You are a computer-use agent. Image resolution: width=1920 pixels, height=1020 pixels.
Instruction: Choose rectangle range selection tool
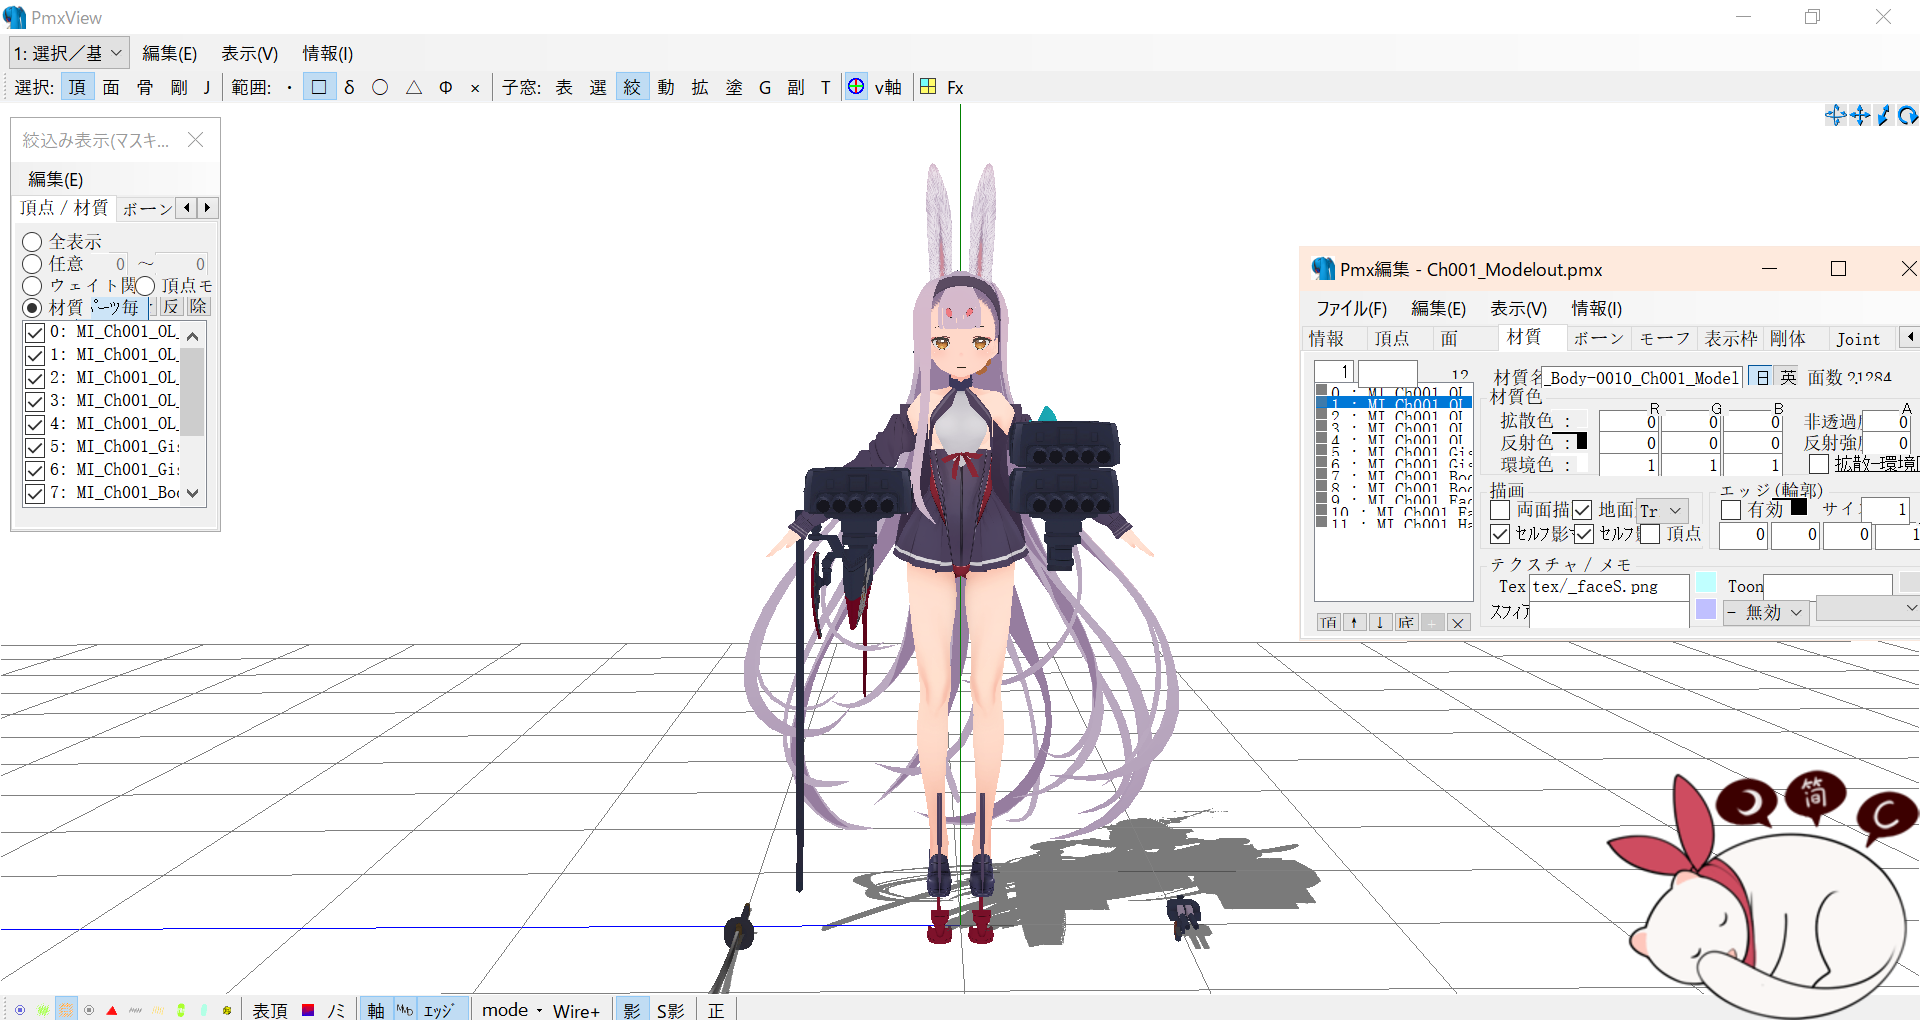click(319, 88)
